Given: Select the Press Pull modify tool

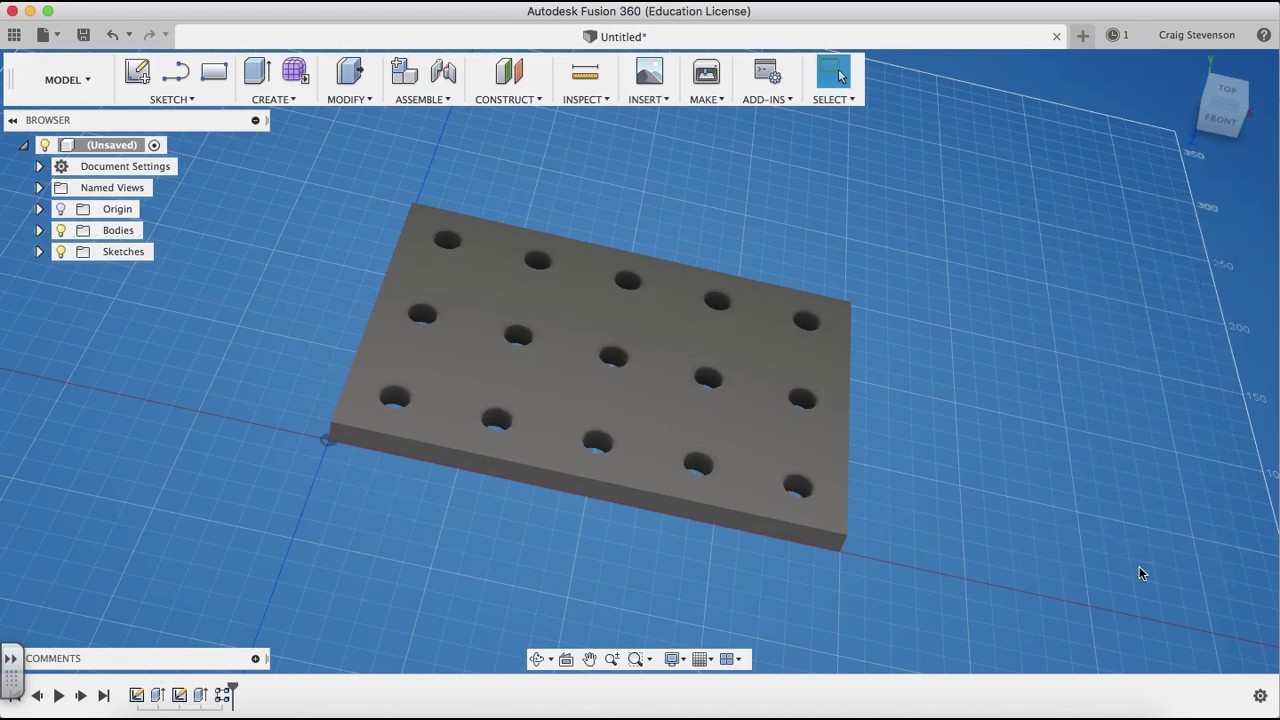Looking at the screenshot, I should [x=350, y=71].
